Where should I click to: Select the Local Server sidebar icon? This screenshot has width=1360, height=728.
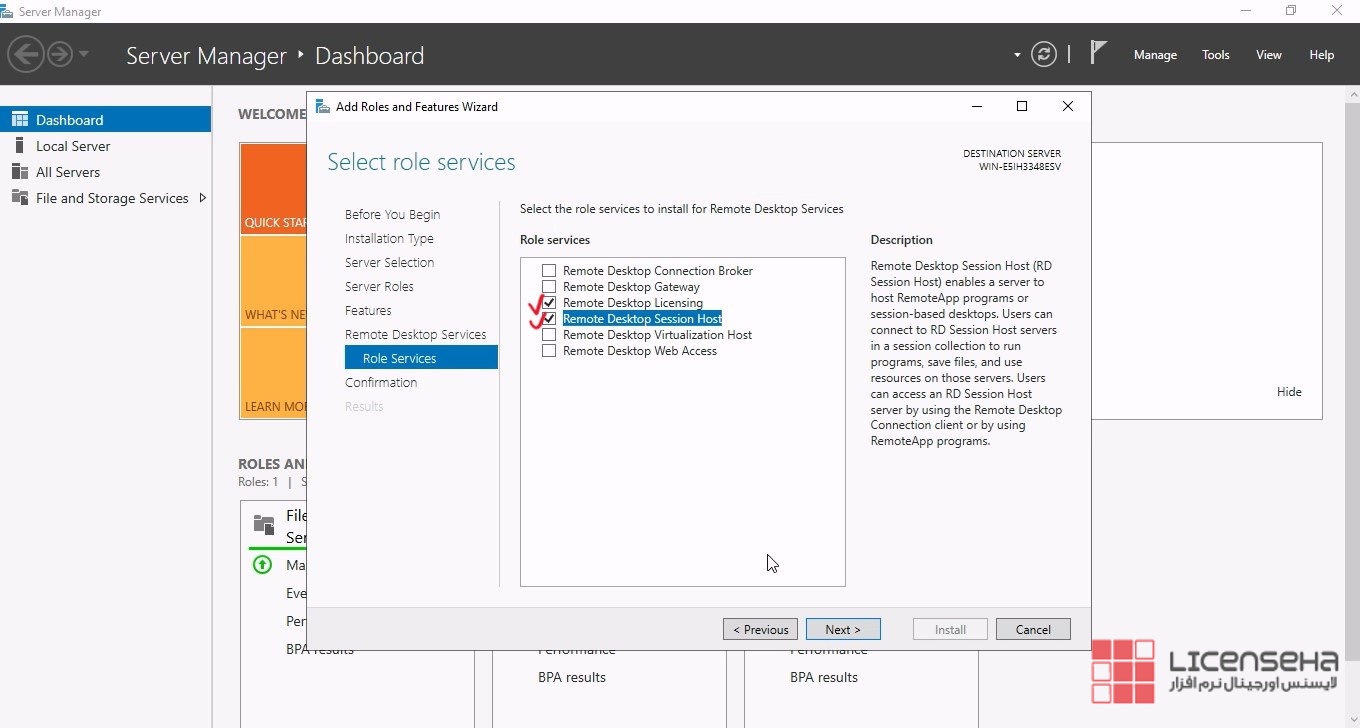(19, 146)
